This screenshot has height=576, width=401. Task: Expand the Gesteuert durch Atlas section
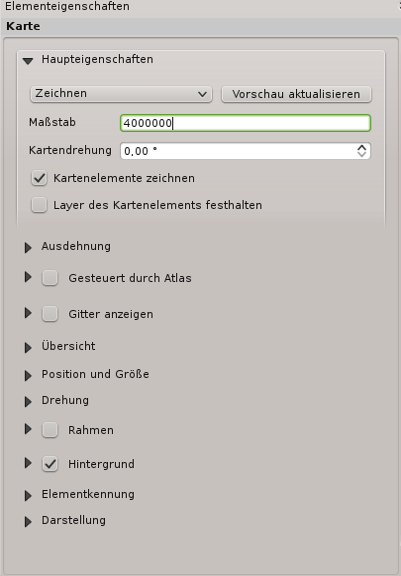coord(28,277)
